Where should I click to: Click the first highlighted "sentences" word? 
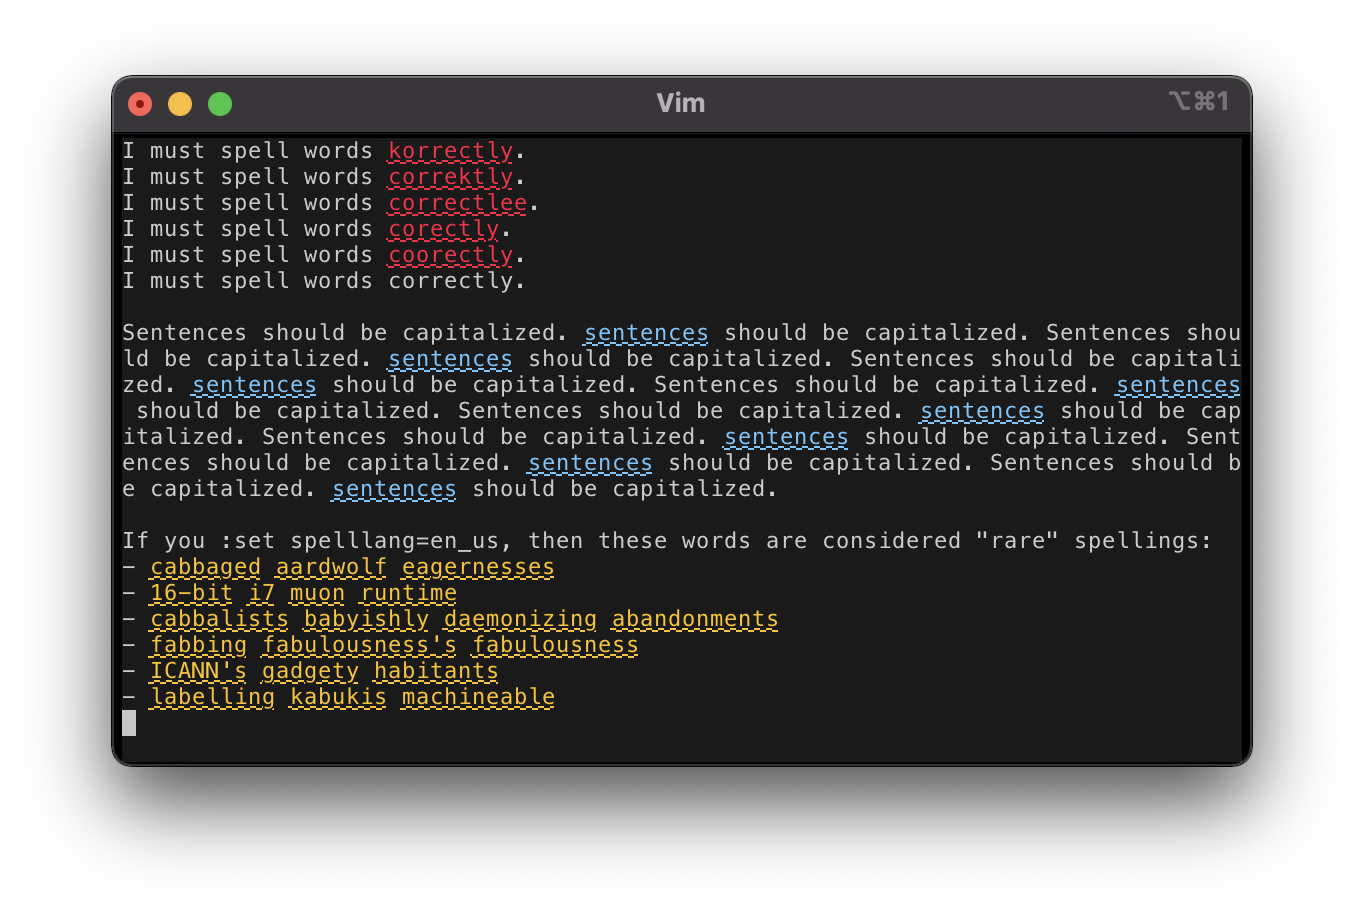click(645, 332)
